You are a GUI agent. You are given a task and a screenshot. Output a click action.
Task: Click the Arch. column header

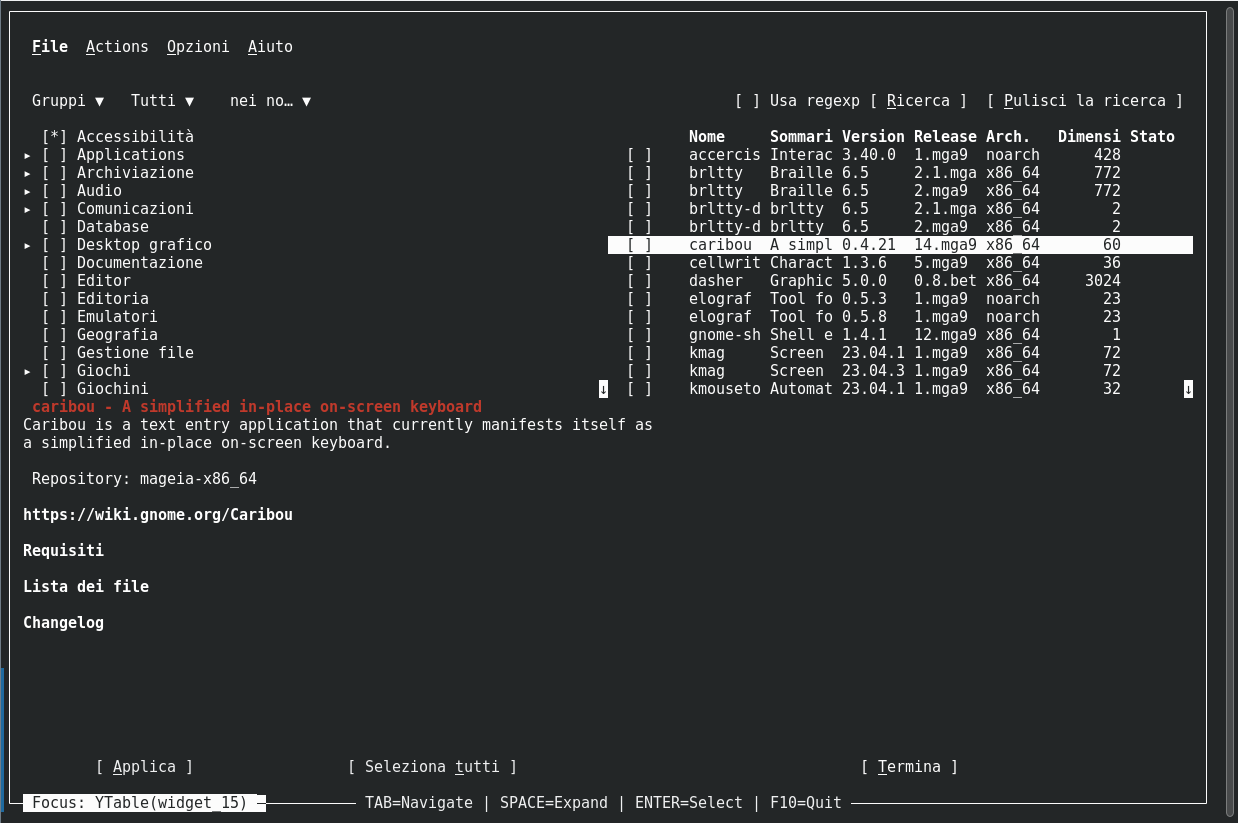coord(1008,137)
